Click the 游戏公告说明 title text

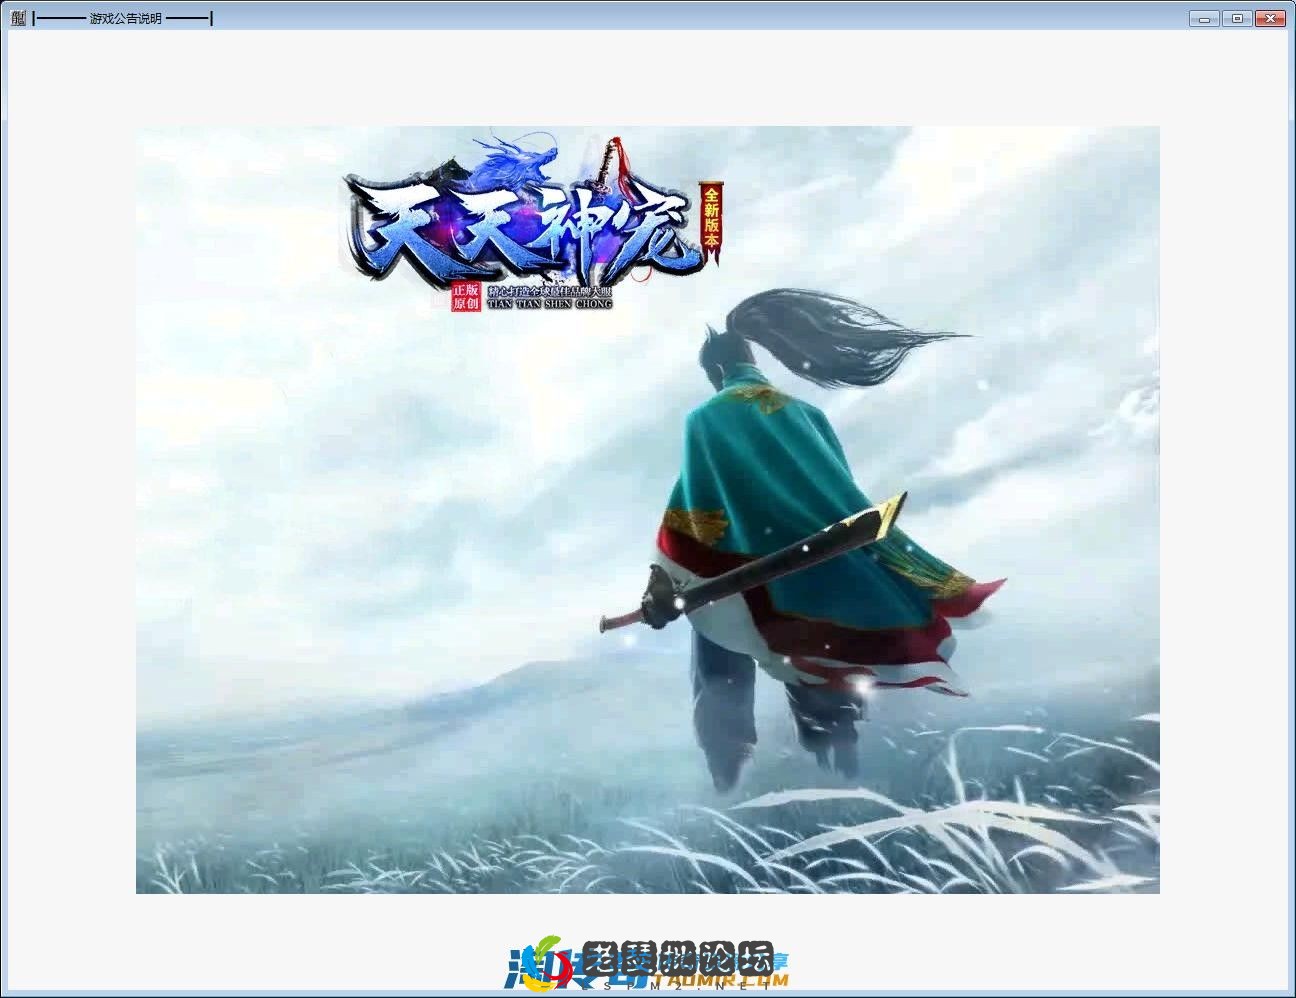click(x=125, y=18)
